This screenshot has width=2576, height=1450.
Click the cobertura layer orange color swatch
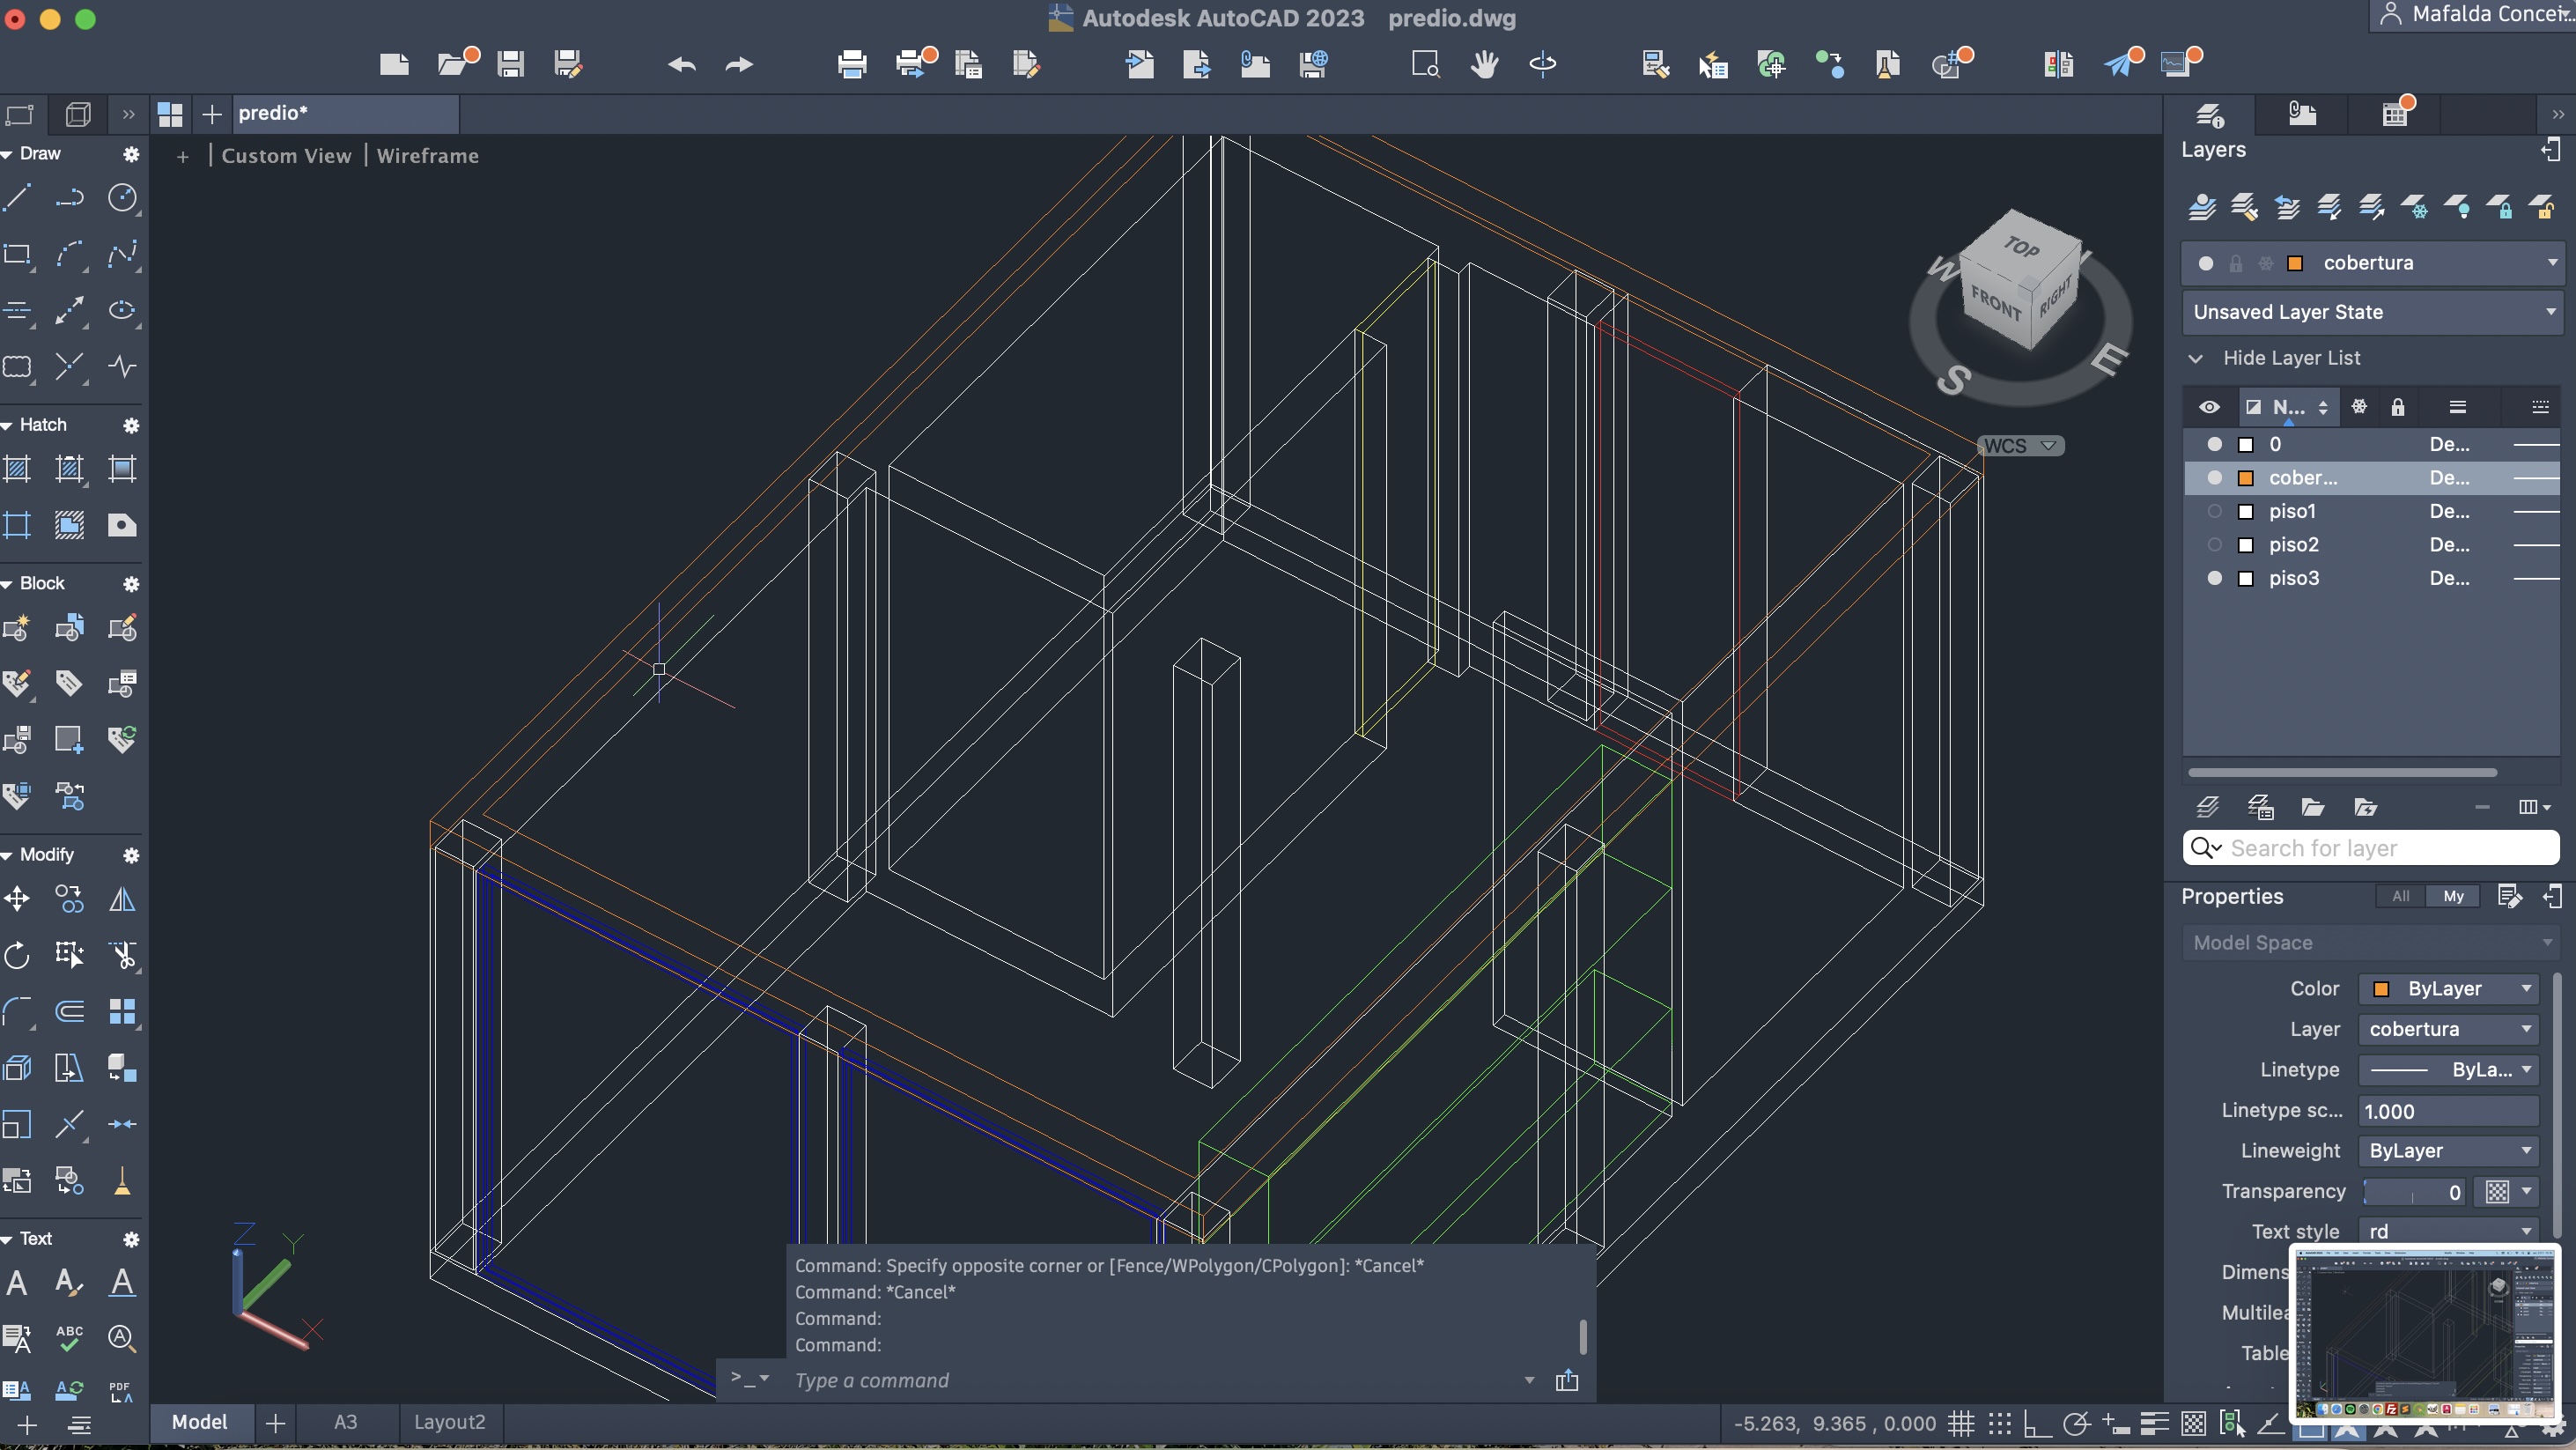pyautogui.click(x=2245, y=478)
